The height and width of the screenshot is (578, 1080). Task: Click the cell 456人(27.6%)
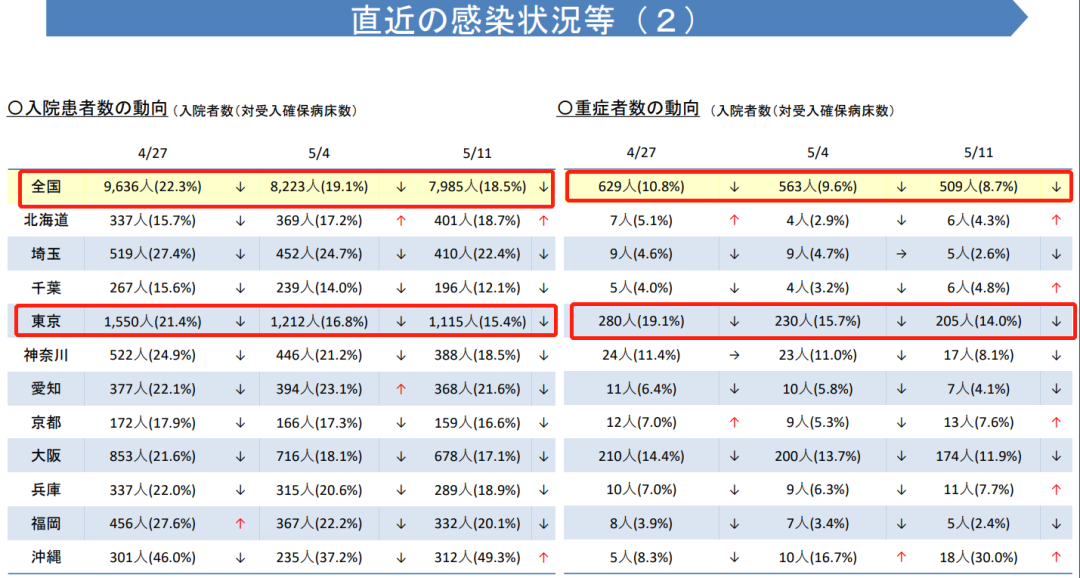click(153, 523)
